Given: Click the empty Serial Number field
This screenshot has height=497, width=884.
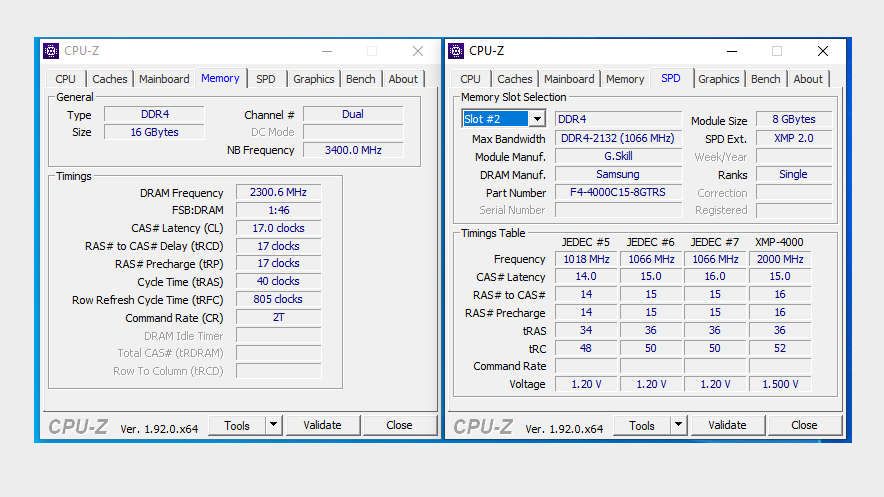Looking at the screenshot, I should coord(618,210).
